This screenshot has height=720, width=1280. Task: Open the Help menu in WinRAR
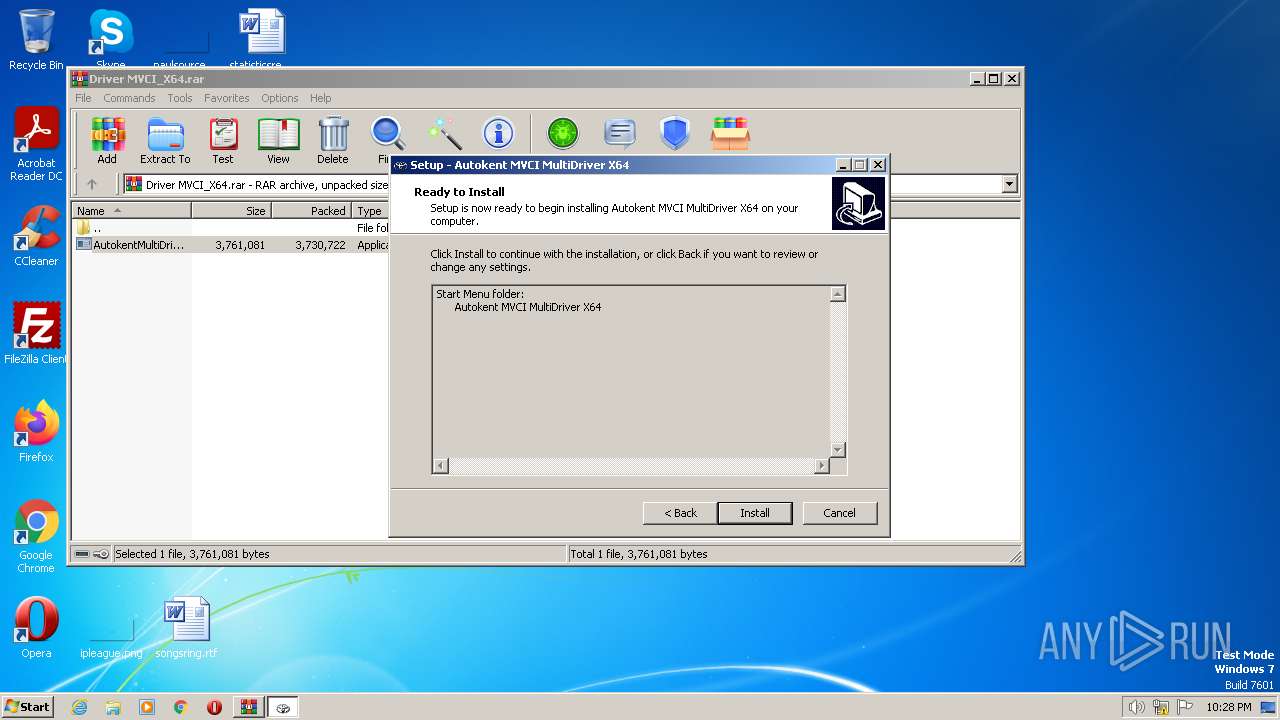pyautogui.click(x=320, y=98)
